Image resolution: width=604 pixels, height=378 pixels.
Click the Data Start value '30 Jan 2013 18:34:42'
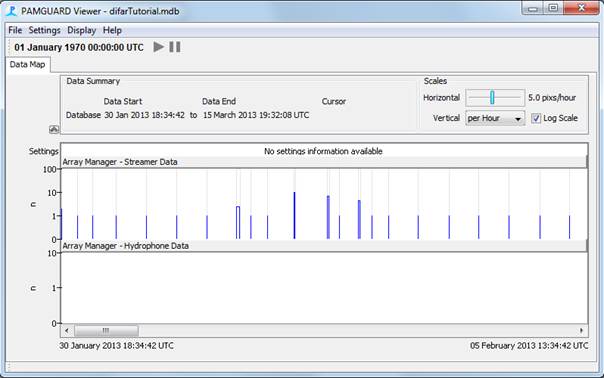pos(144,115)
